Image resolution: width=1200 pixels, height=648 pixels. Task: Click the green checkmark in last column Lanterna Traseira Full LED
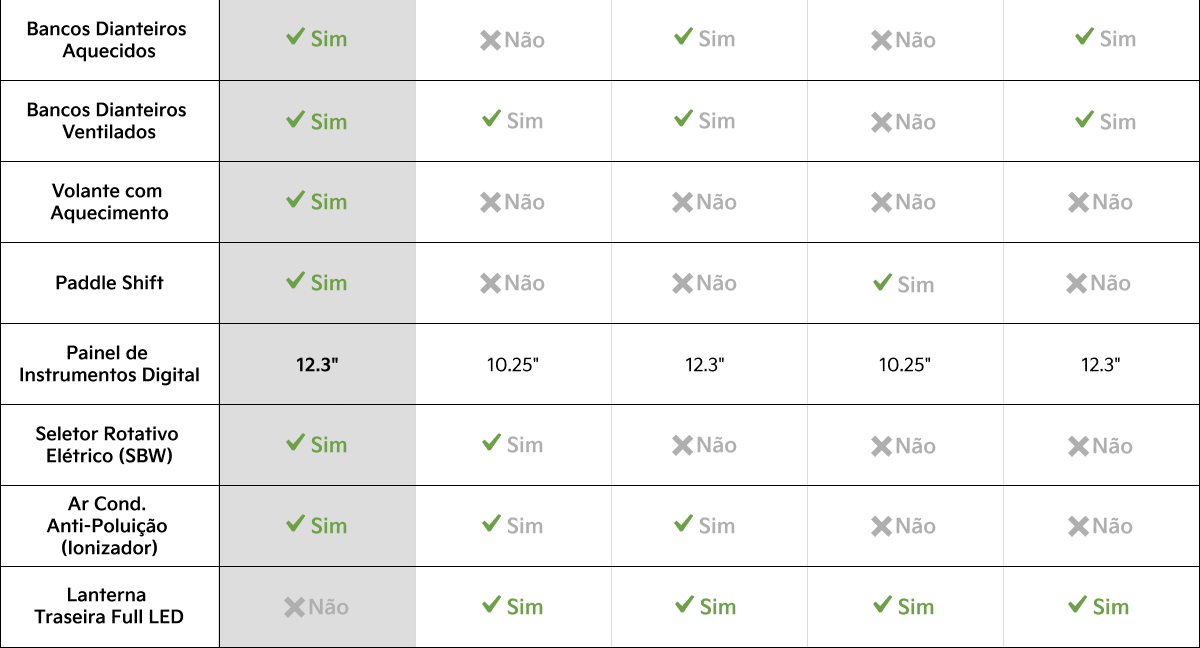pos(1078,604)
